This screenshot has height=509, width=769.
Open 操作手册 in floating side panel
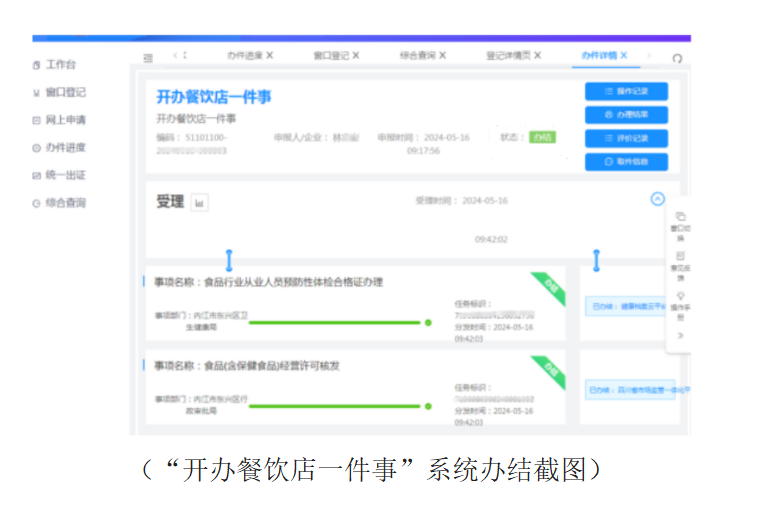[x=680, y=306]
